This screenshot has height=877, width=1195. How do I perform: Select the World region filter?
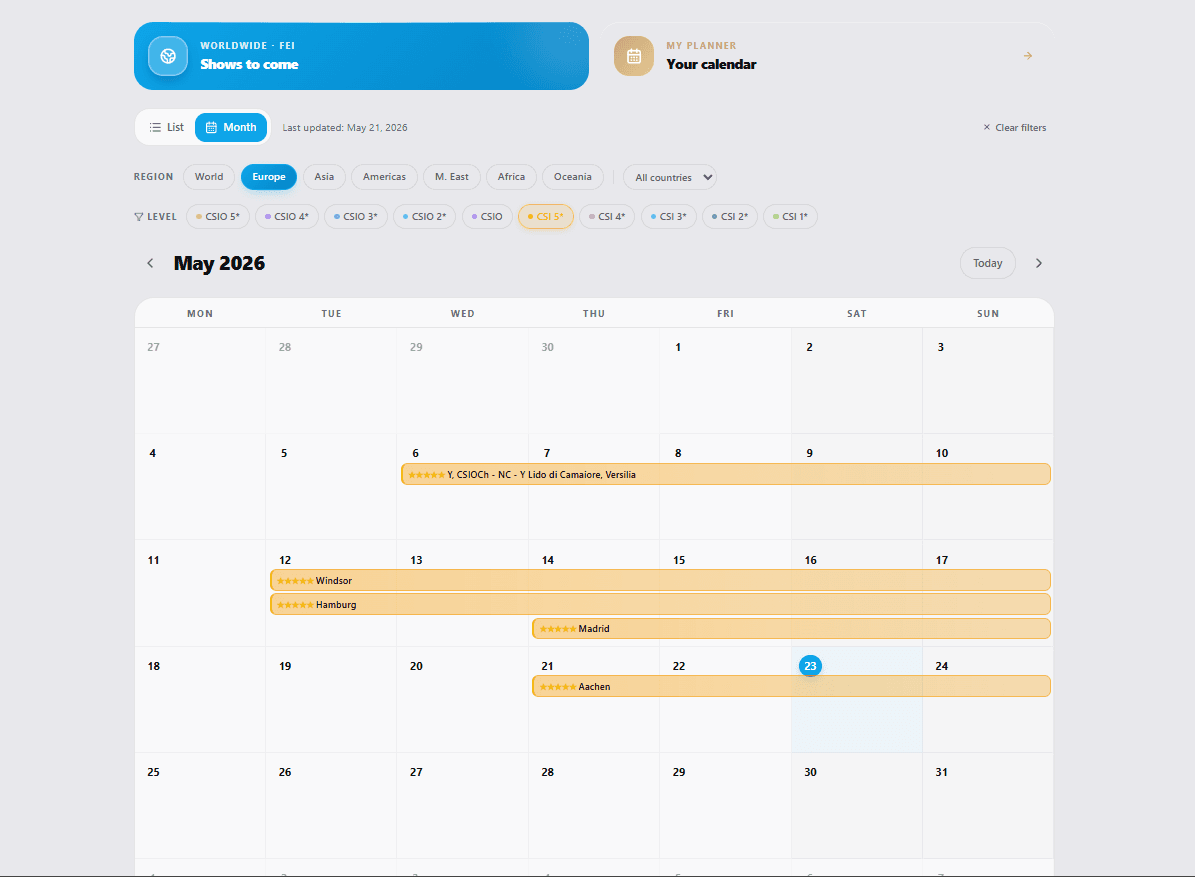(x=209, y=177)
